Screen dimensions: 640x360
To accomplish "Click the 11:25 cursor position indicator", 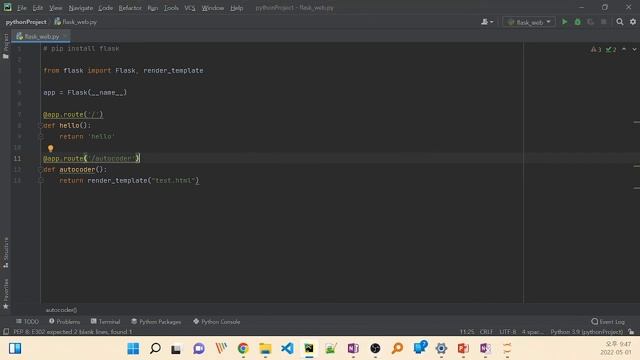I will coord(467,332).
